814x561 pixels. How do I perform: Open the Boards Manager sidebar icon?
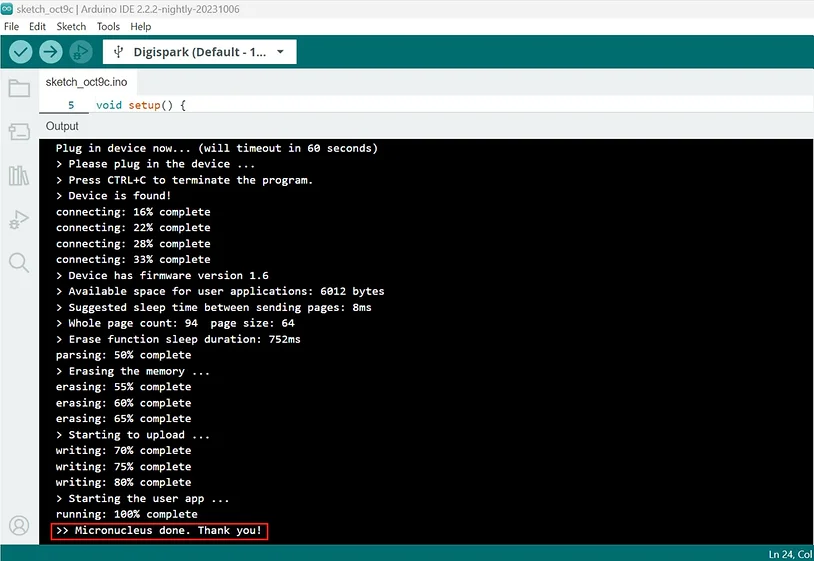(19, 132)
